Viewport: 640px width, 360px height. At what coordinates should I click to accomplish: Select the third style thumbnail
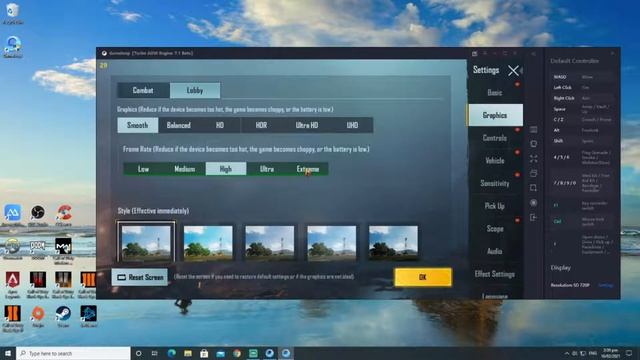click(269, 242)
